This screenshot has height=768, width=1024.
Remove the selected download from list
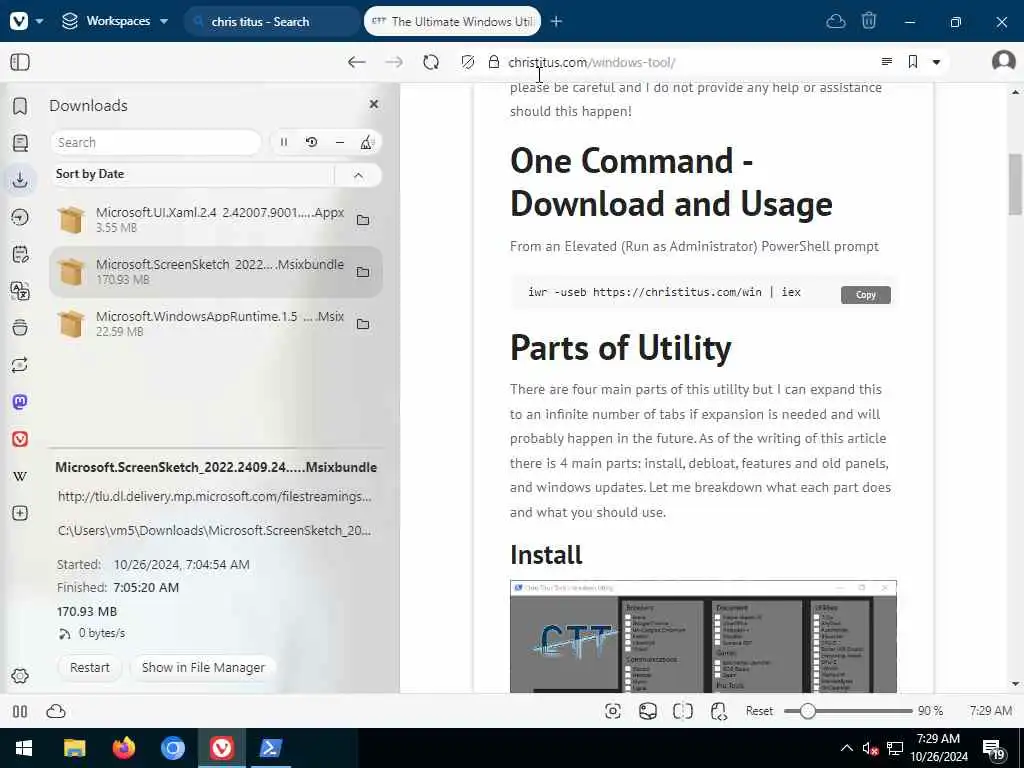click(340, 142)
